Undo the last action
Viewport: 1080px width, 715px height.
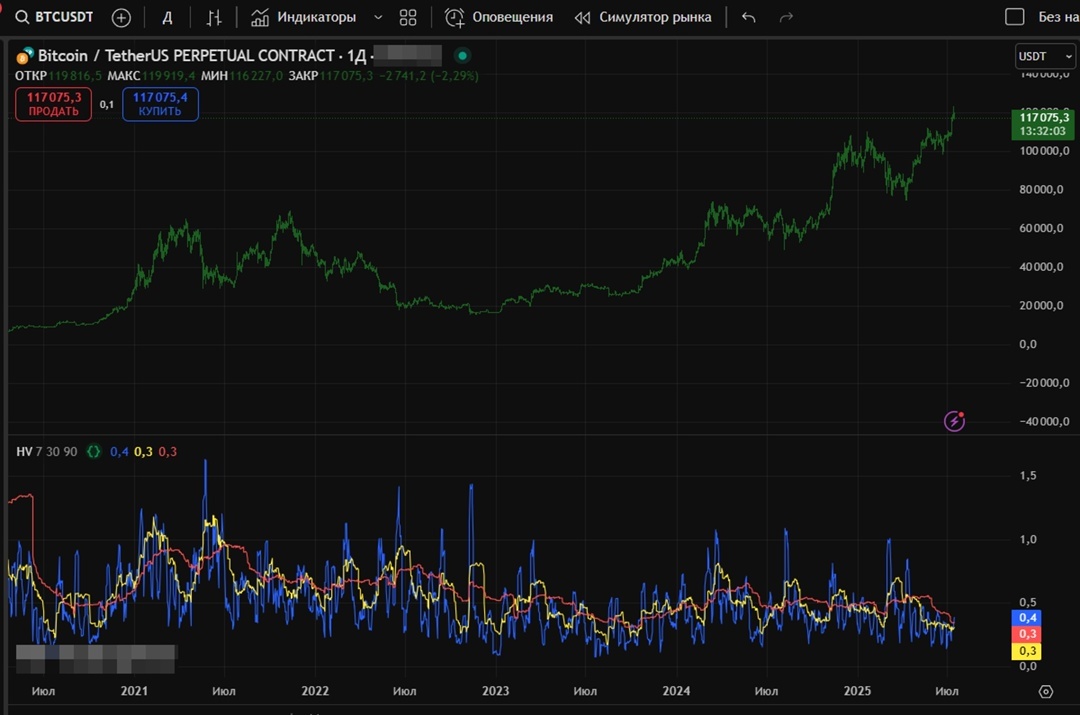point(749,18)
